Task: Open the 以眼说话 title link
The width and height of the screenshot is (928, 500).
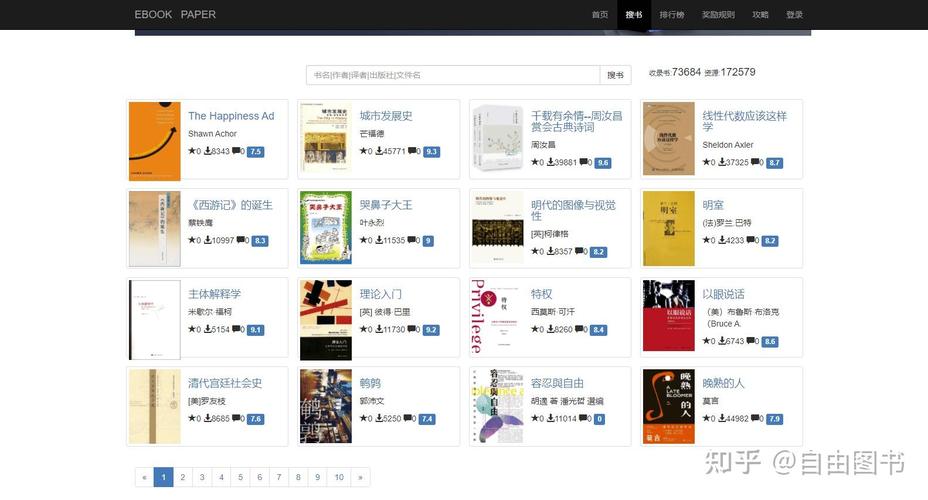Action: pos(723,294)
